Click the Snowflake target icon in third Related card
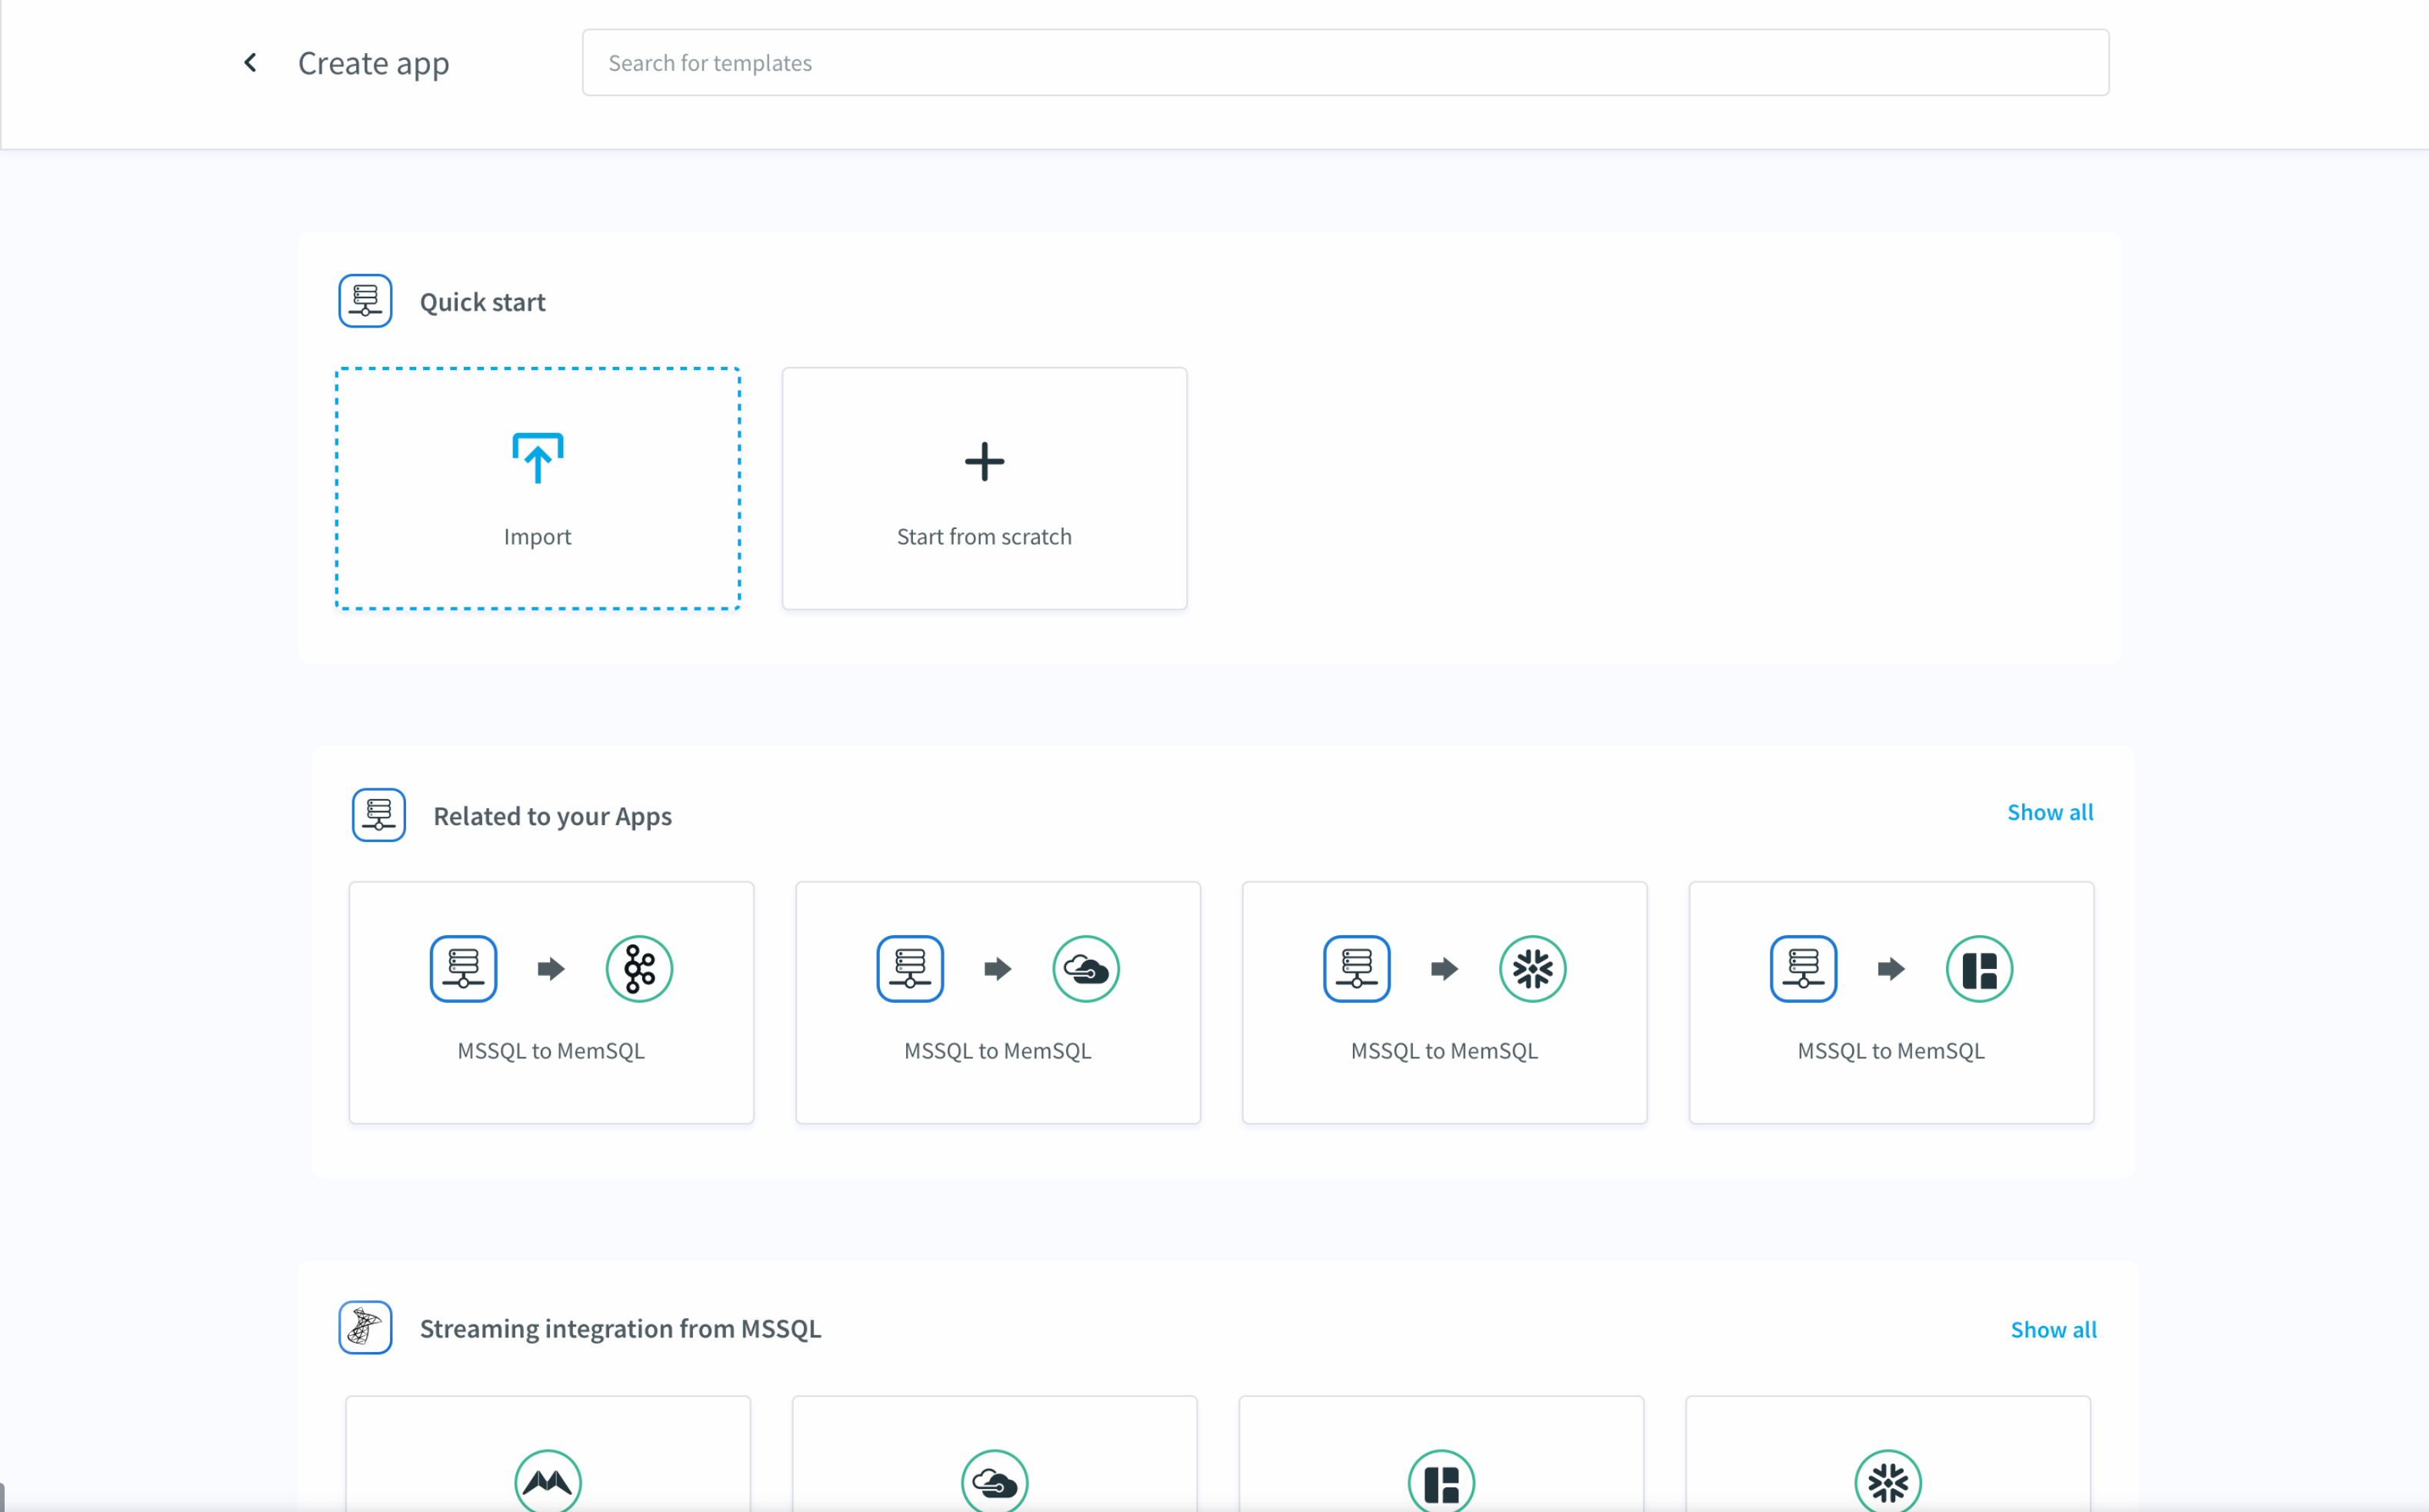The width and height of the screenshot is (2429, 1512). pyautogui.click(x=1532, y=968)
